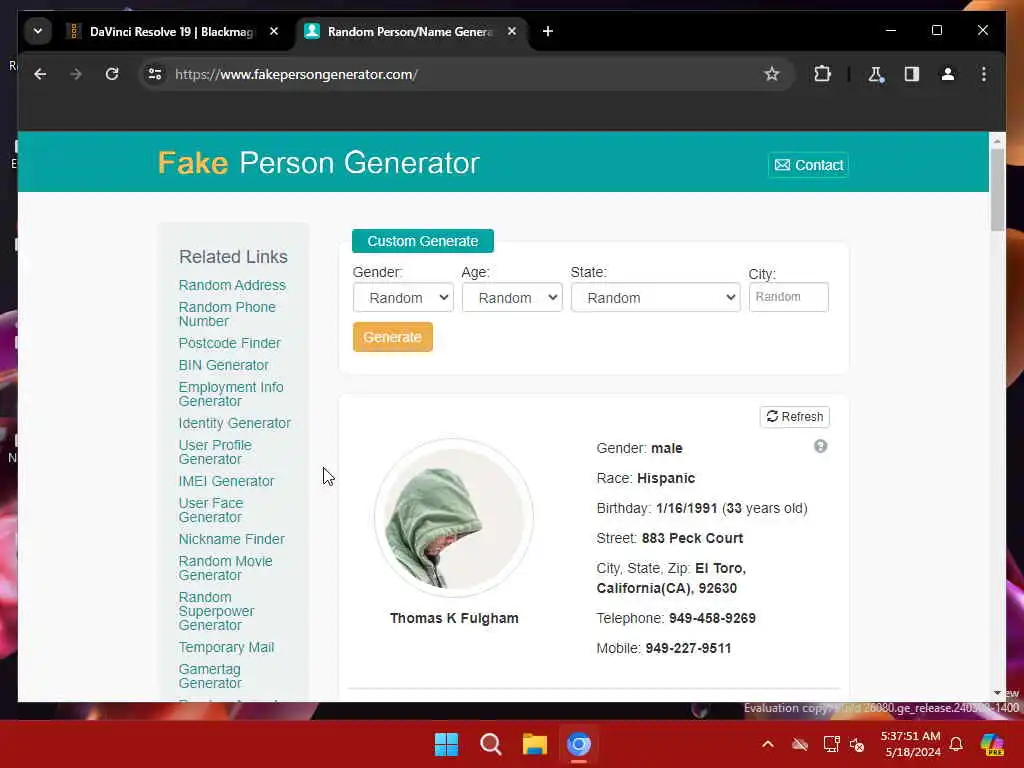Open the Age dropdown
The width and height of the screenshot is (1024, 768).
tap(512, 298)
